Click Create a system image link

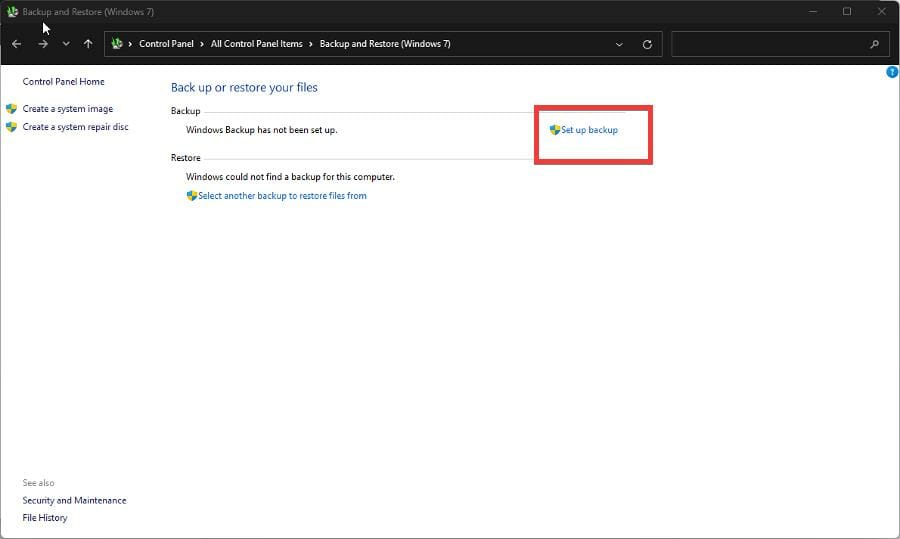coord(68,108)
